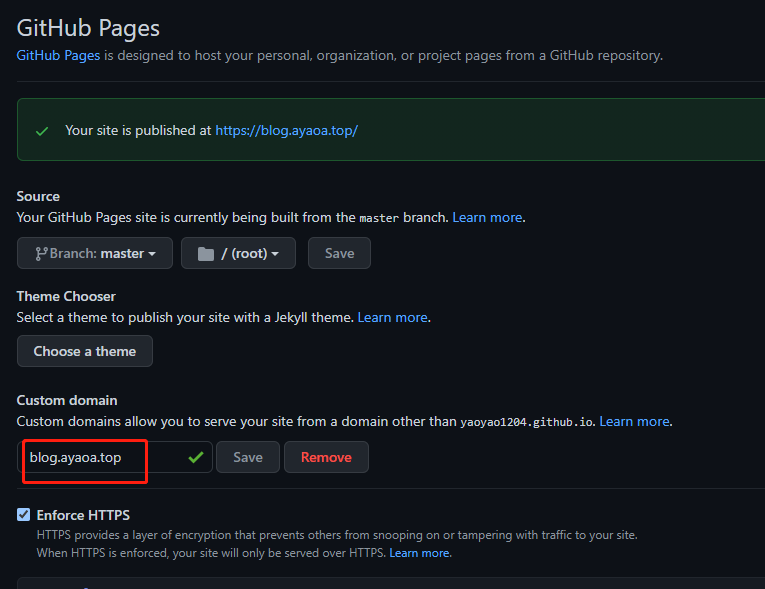Click the Enforce HTTPS label
This screenshot has height=589, width=765.
(83, 515)
